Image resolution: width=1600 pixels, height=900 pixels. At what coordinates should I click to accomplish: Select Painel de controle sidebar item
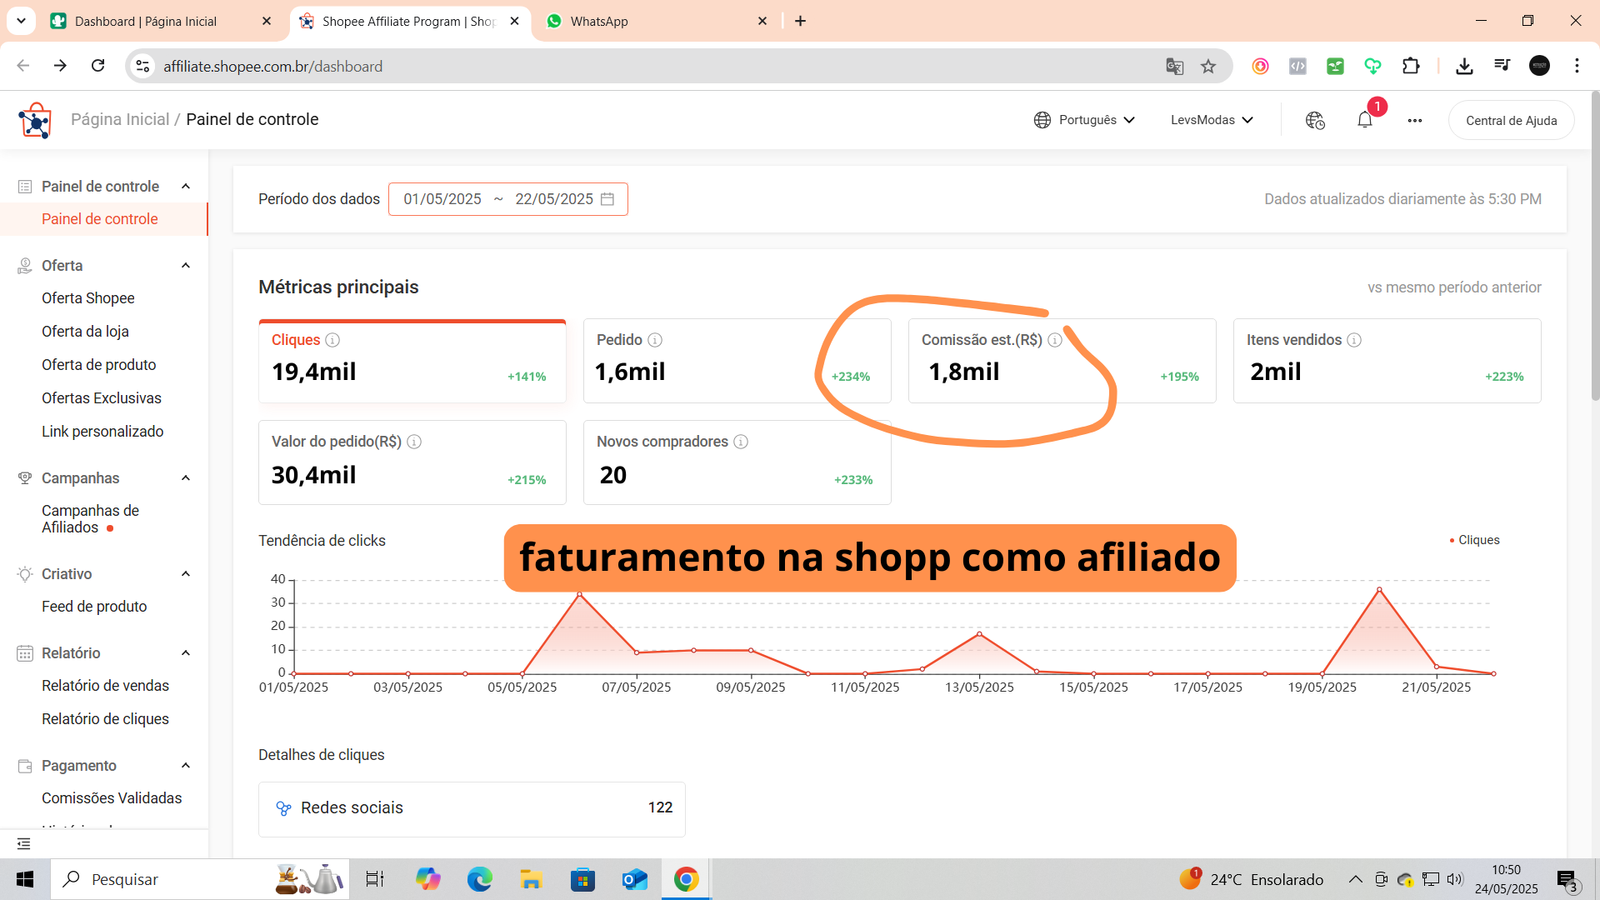point(100,219)
